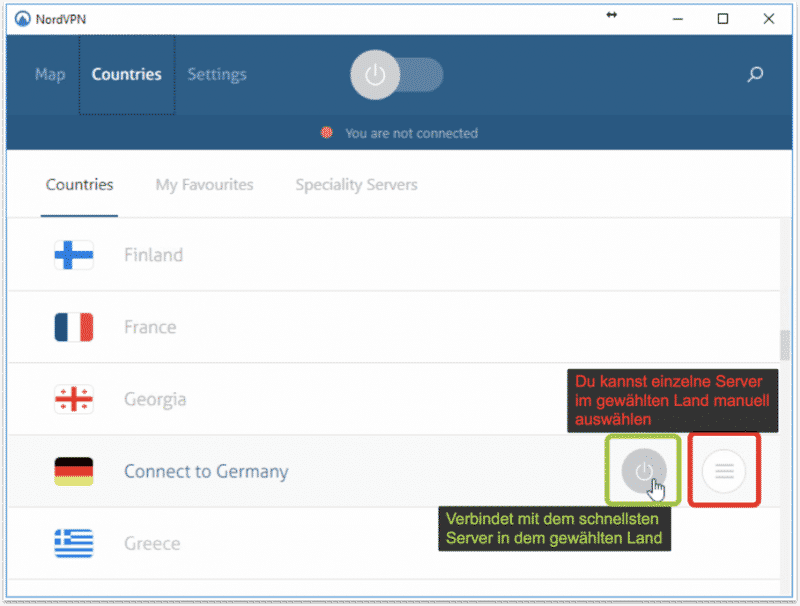Click the window resize arrows in title bar
The width and height of the screenshot is (800, 606).
[x=611, y=16]
